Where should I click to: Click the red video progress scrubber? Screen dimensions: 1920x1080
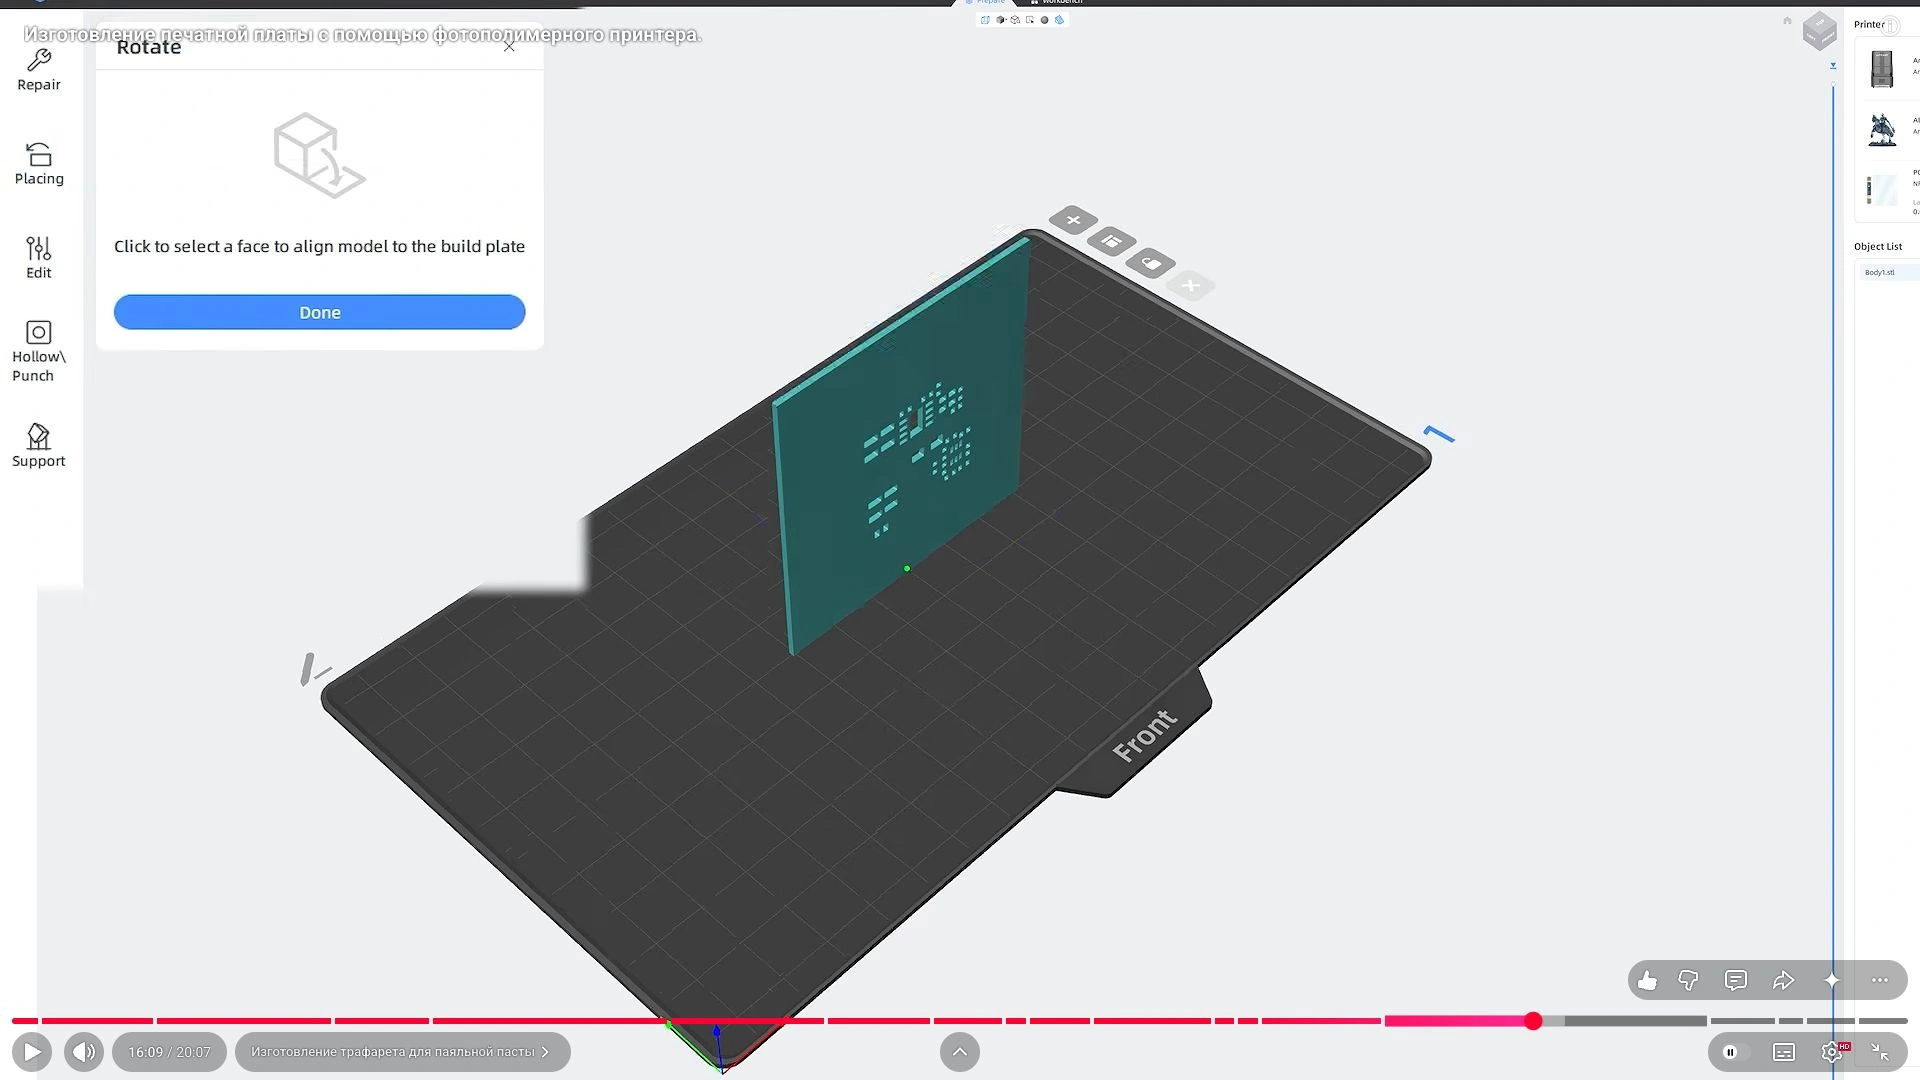tap(1533, 1021)
